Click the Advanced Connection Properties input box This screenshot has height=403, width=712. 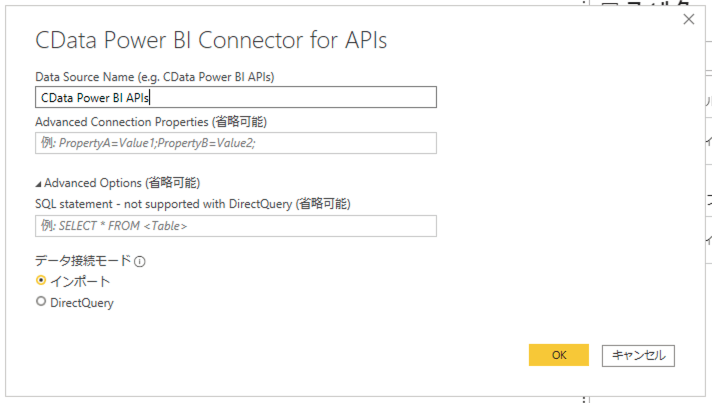tap(235, 142)
